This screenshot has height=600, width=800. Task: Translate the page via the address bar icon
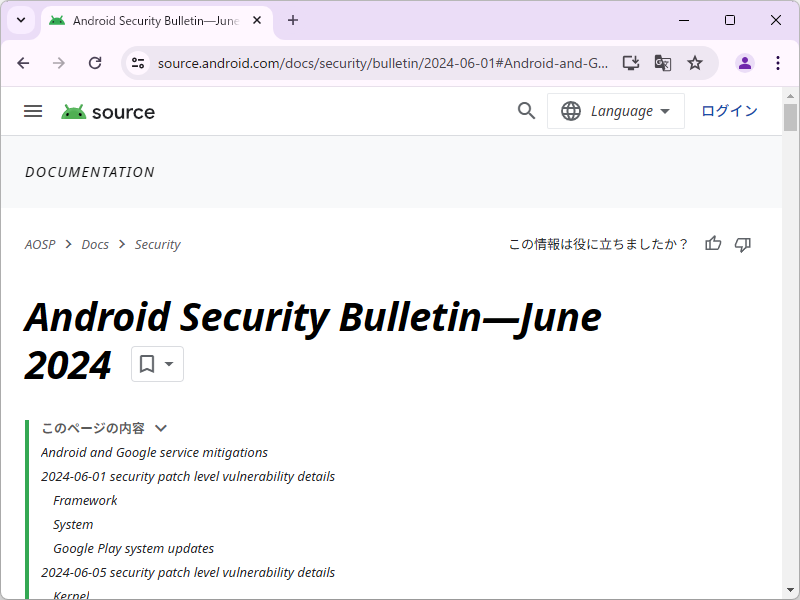click(662, 62)
